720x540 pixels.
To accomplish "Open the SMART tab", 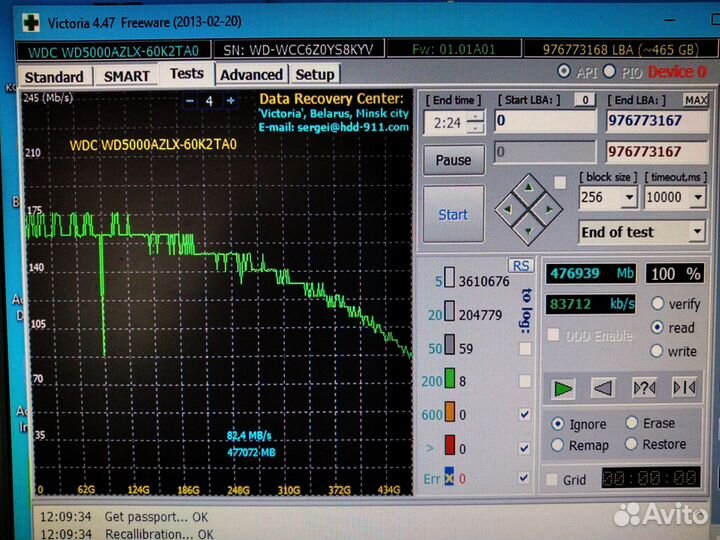I will click(x=127, y=76).
